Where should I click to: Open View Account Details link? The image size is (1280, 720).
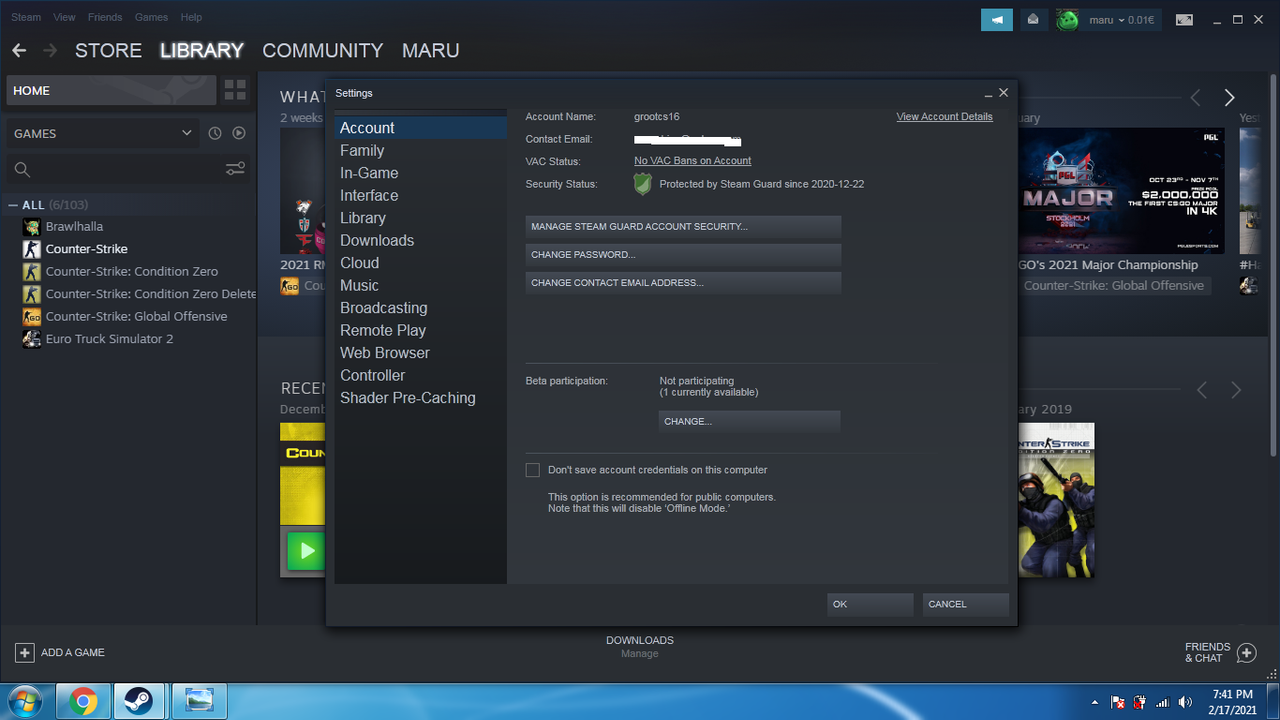(x=944, y=116)
